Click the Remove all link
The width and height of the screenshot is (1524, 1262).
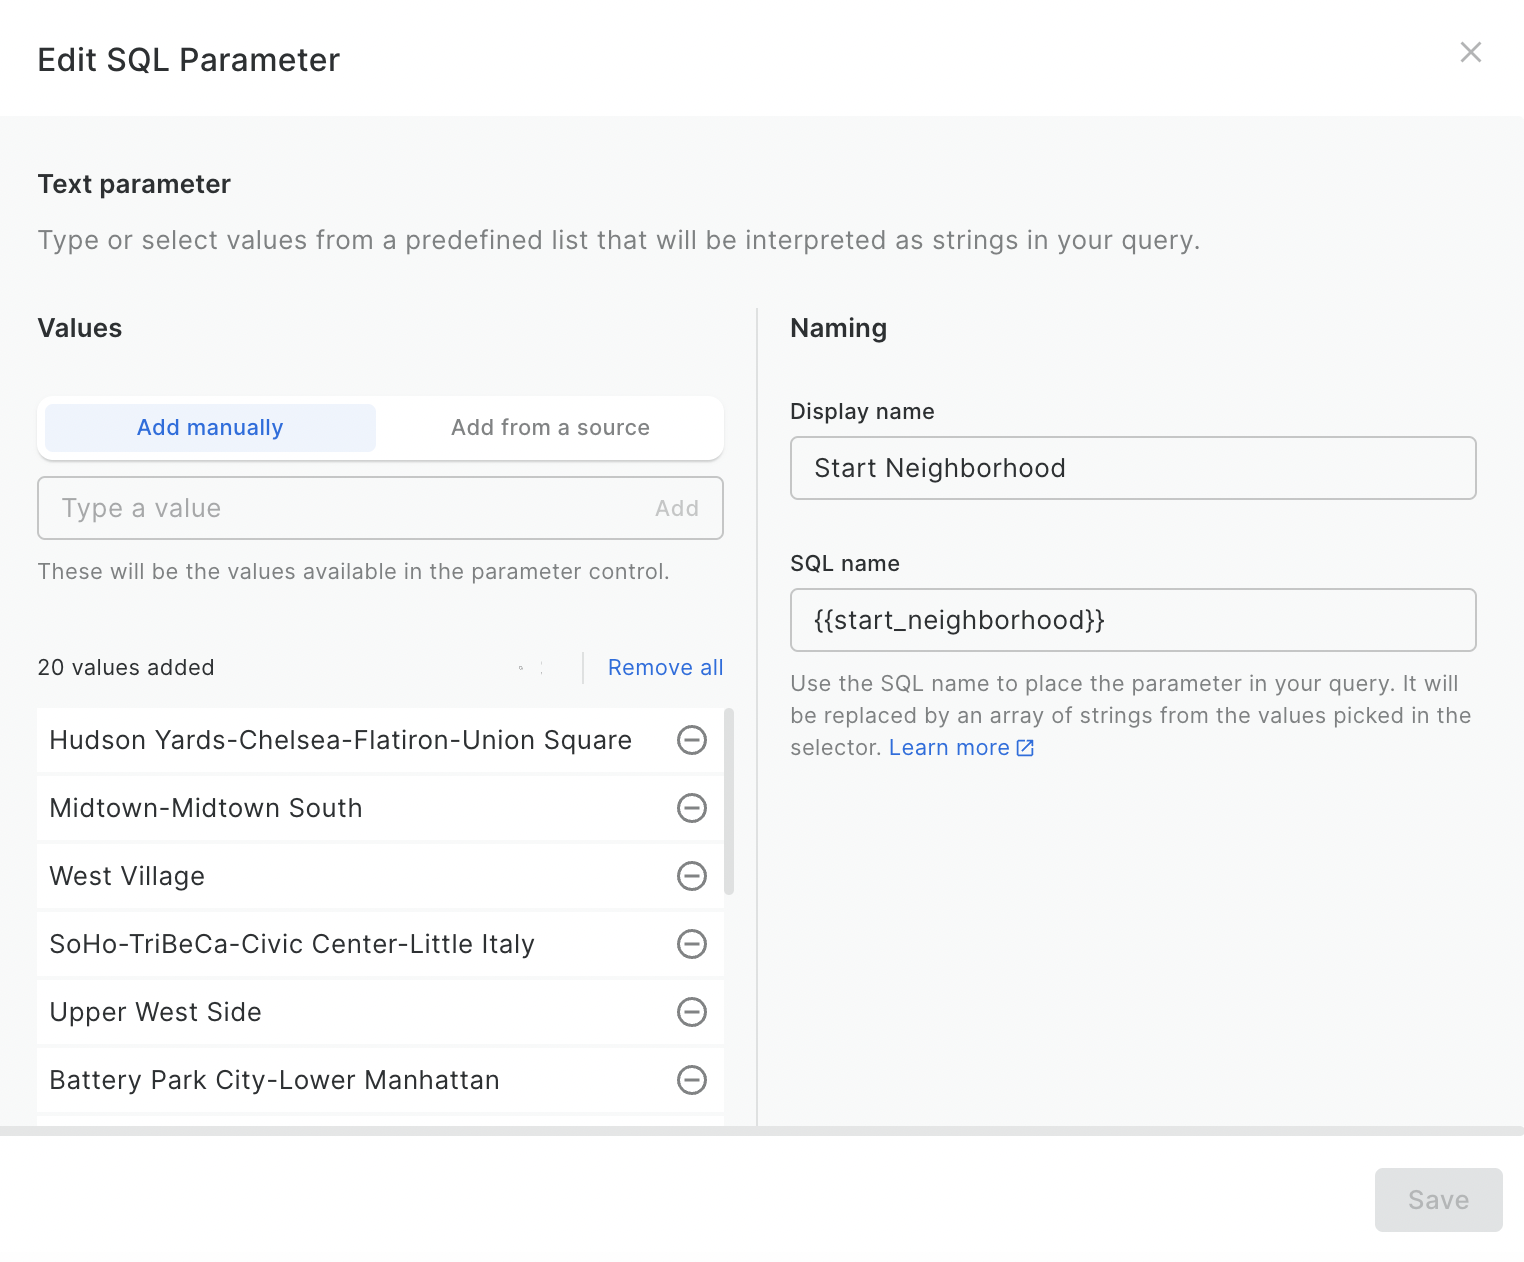pyautogui.click(x=665, y=667)
